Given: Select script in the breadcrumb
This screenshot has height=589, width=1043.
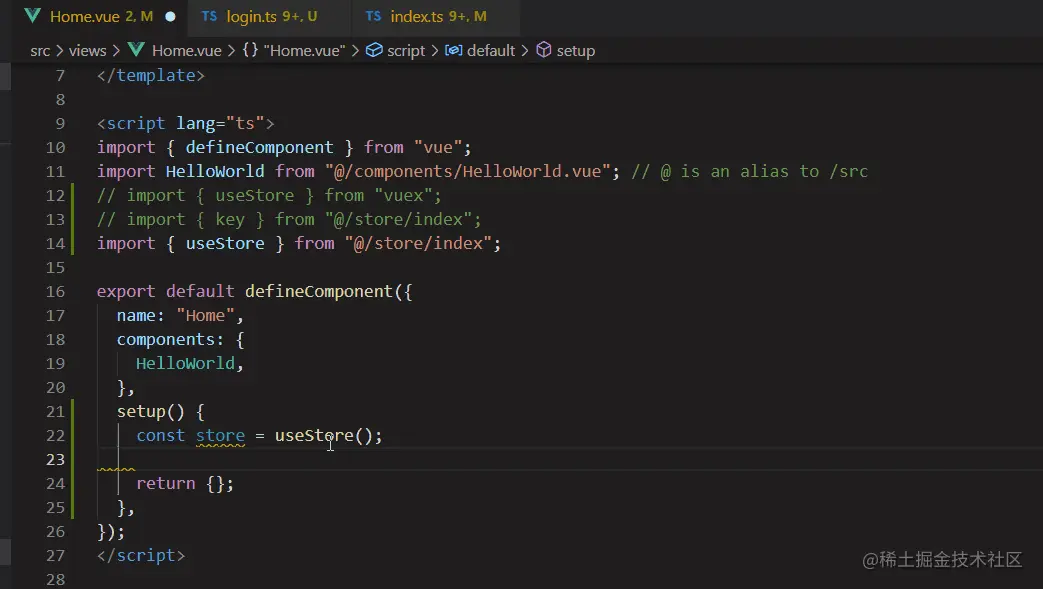Looking at the screenshot, I should [406, 51].
